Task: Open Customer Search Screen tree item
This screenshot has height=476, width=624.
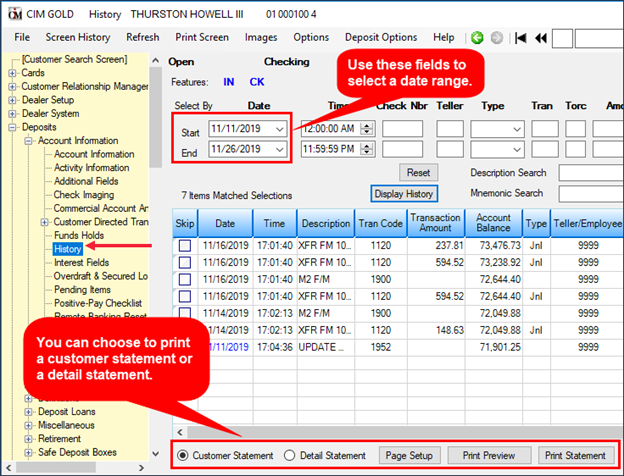Action: [74, 59]
